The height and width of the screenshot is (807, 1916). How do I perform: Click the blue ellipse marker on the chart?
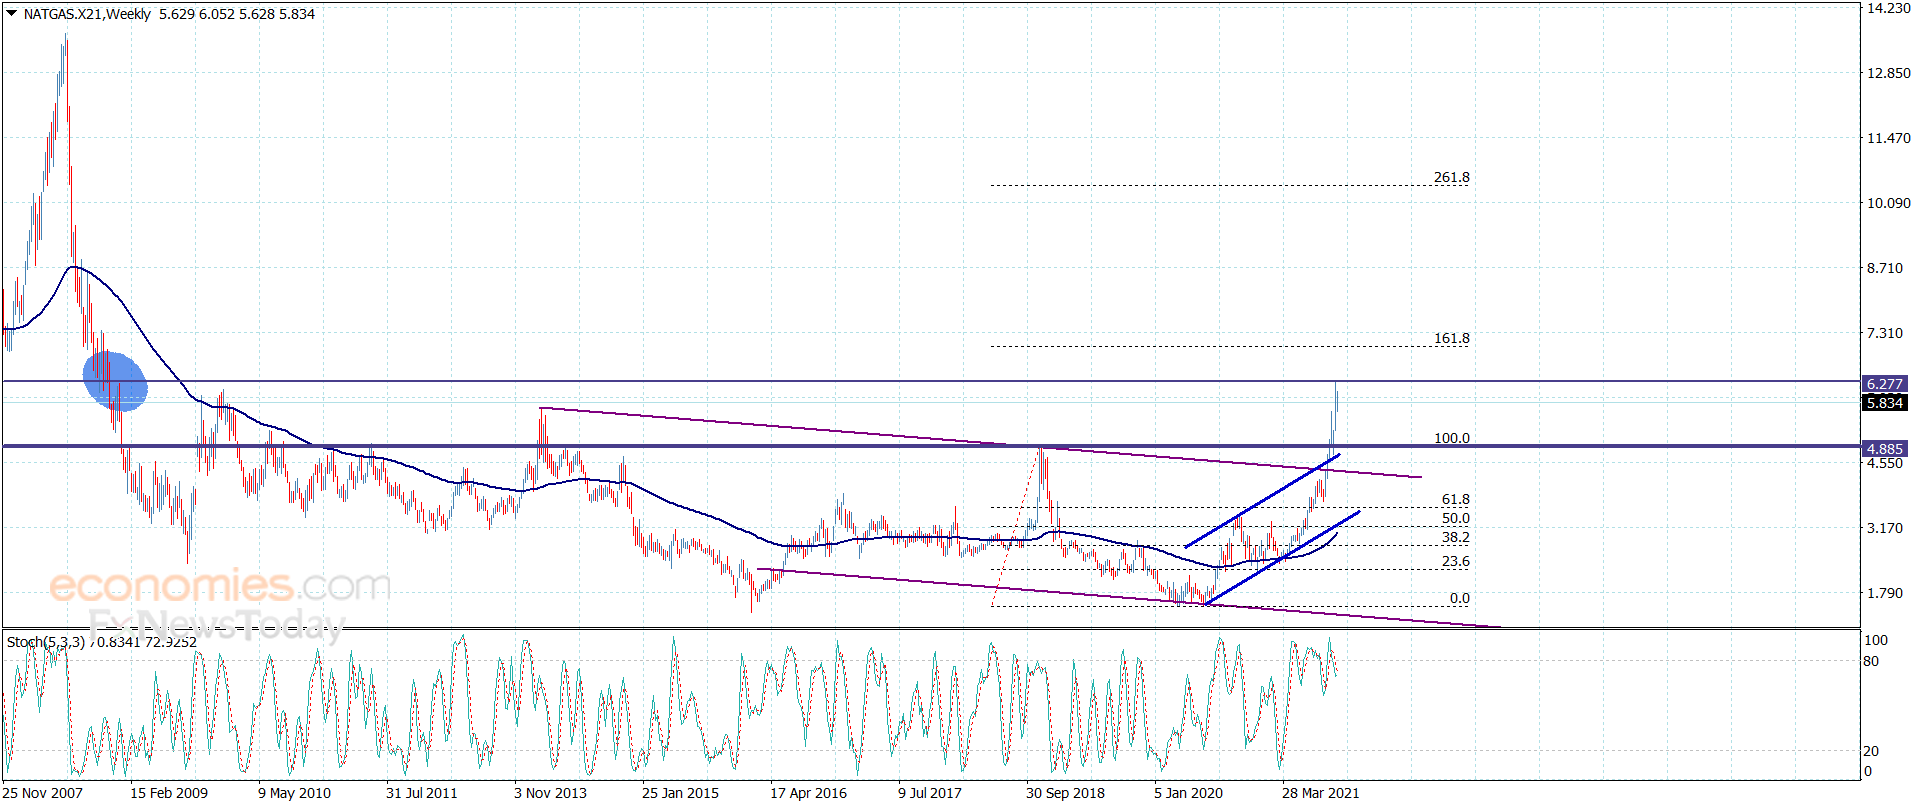coord(115,381)
